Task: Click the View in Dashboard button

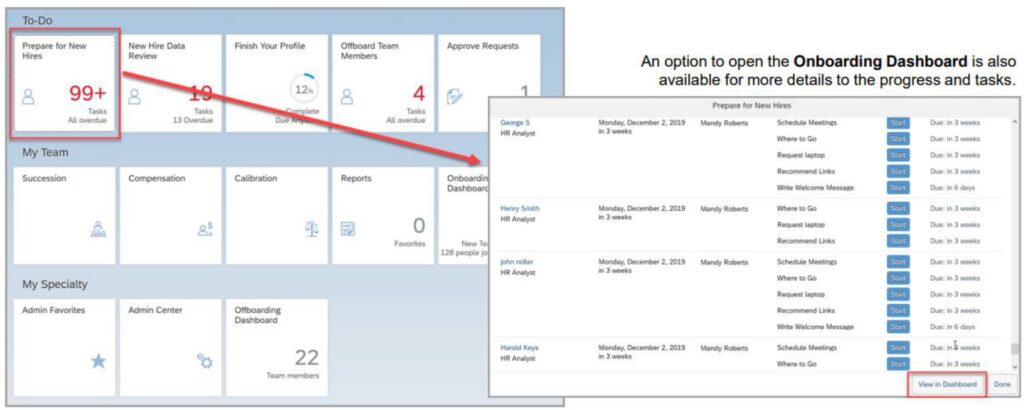Action: click(947, 385)
